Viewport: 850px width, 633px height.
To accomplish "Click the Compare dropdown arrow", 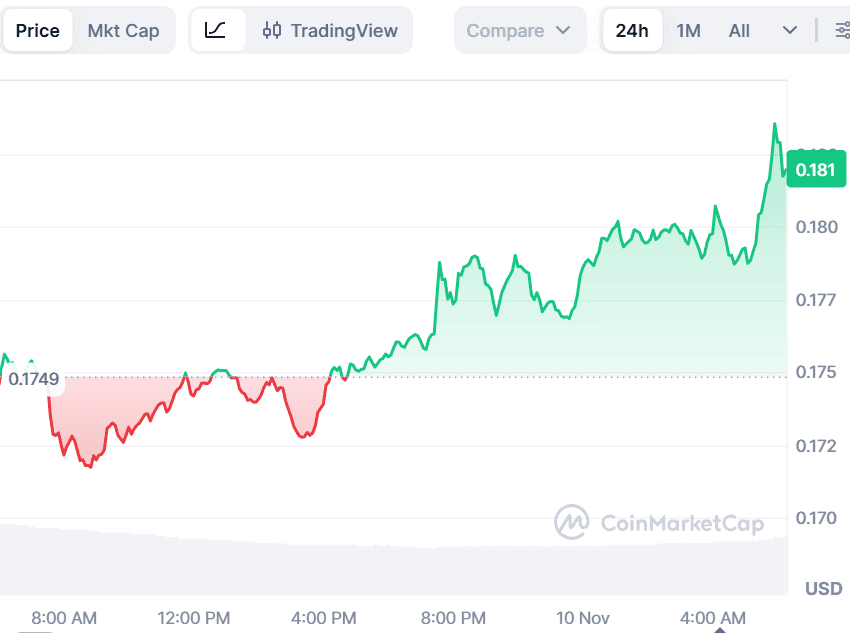I will (563, 30).
